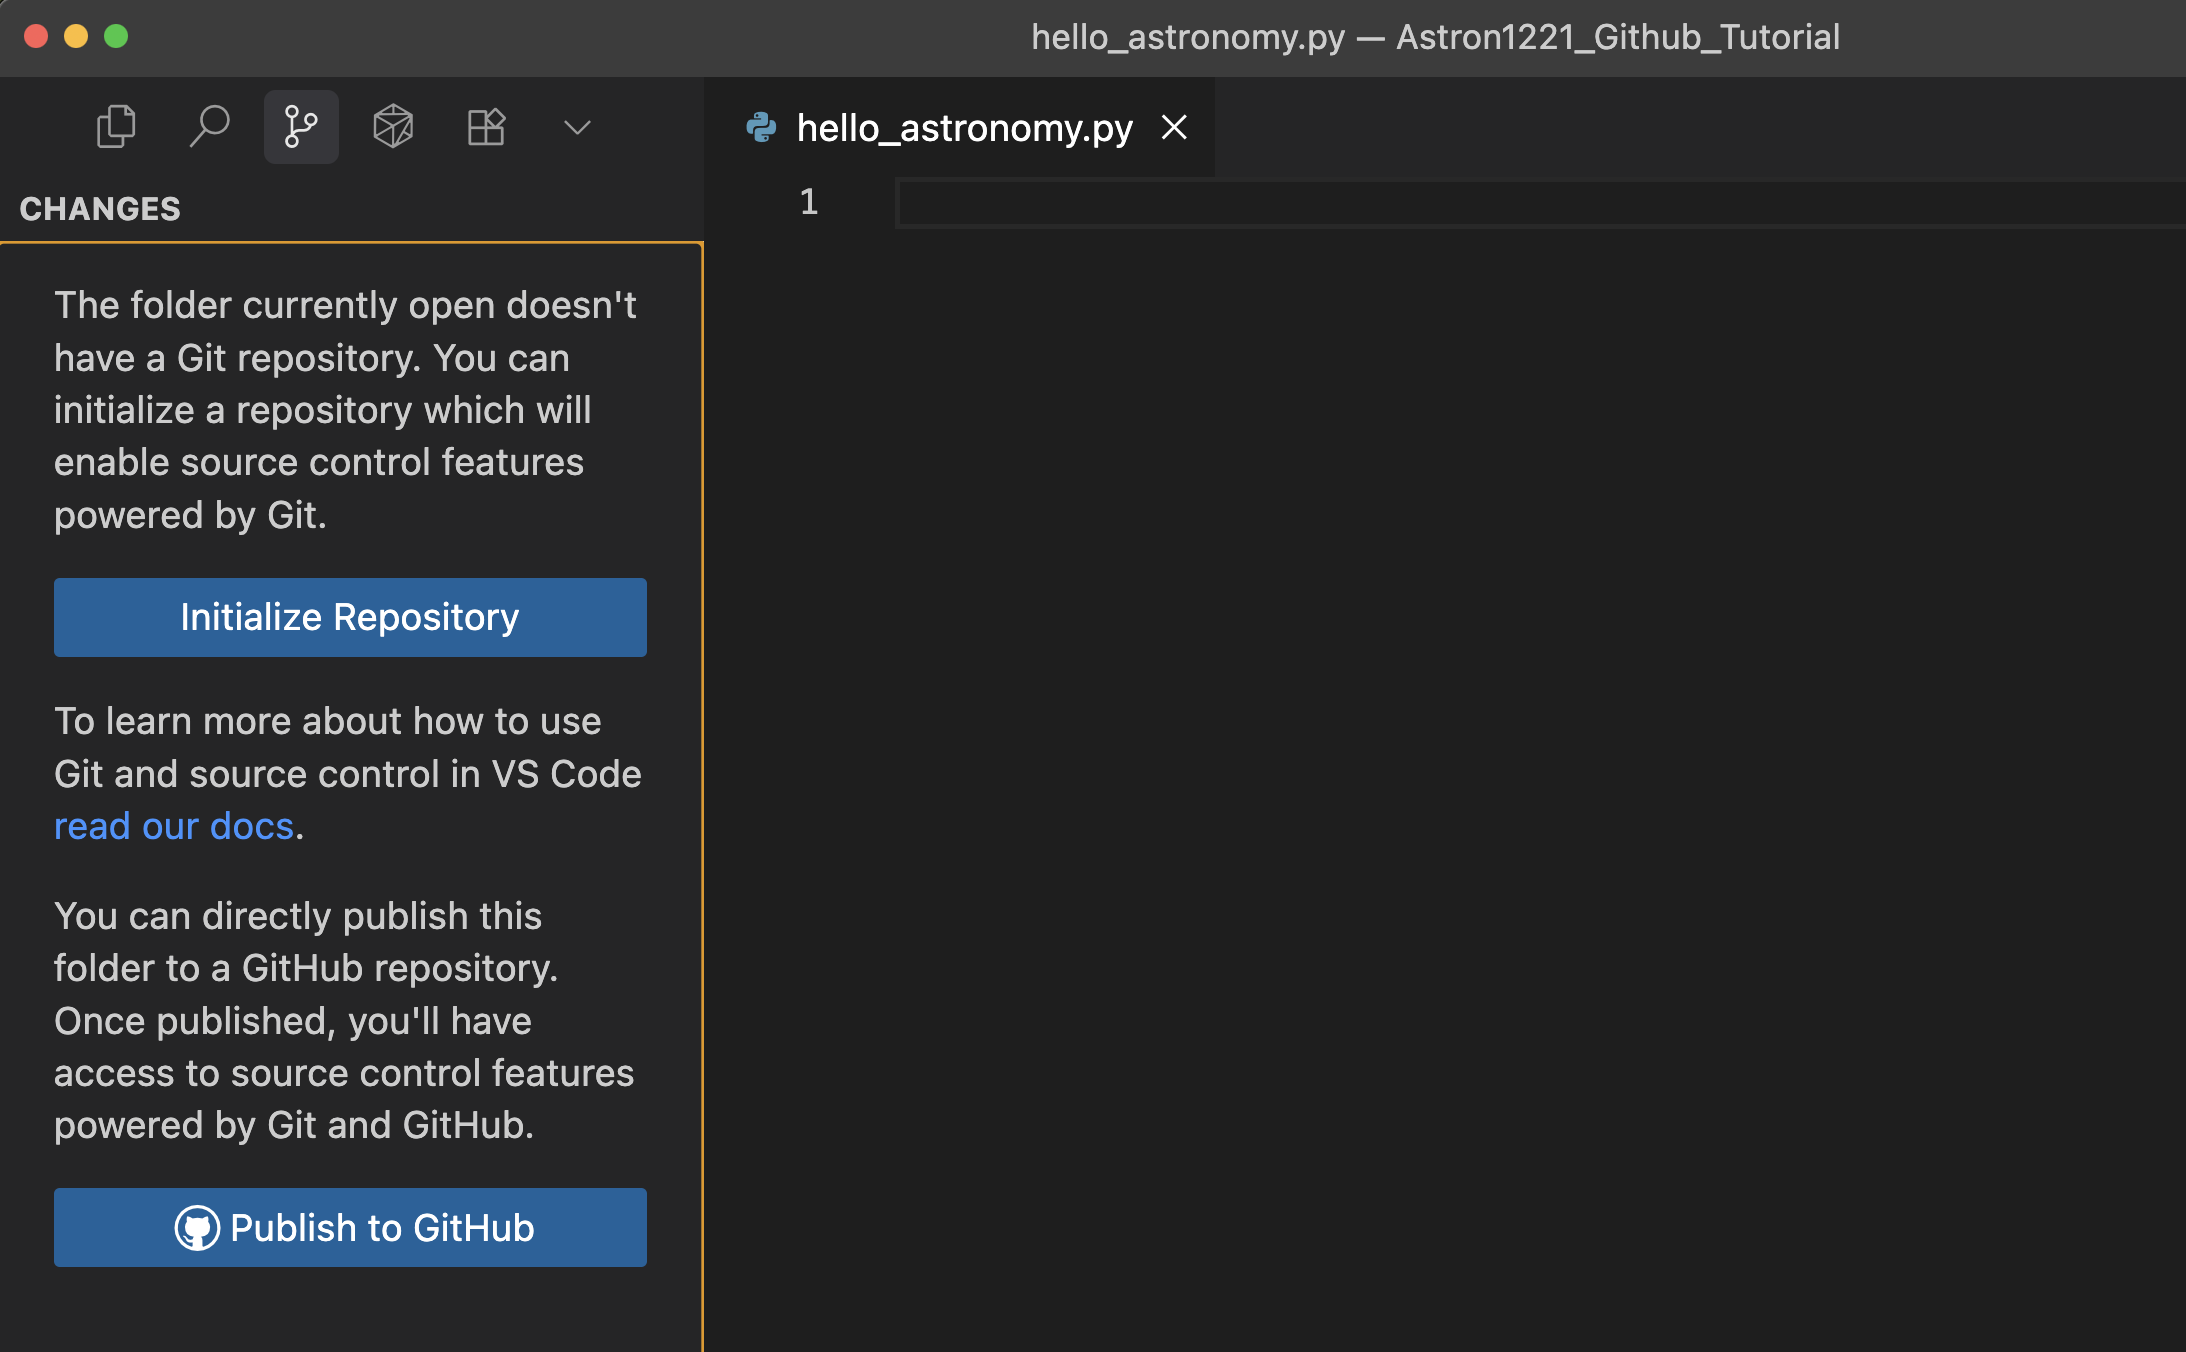2186x1352 pixels.
Task: Click the Publish to GitHub button
Action: click(x=350, y=1227)
